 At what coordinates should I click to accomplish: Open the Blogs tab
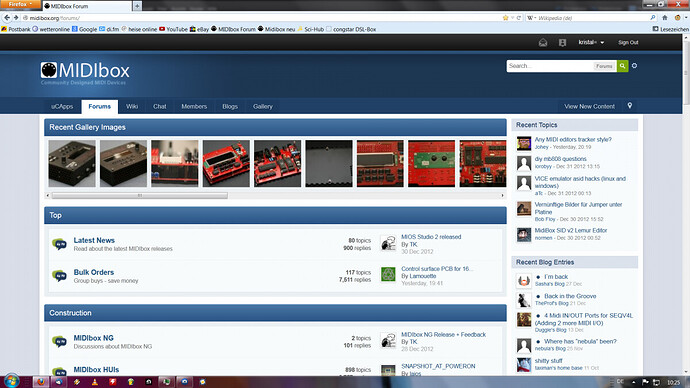pyautogui.click(x=230, y=106)
